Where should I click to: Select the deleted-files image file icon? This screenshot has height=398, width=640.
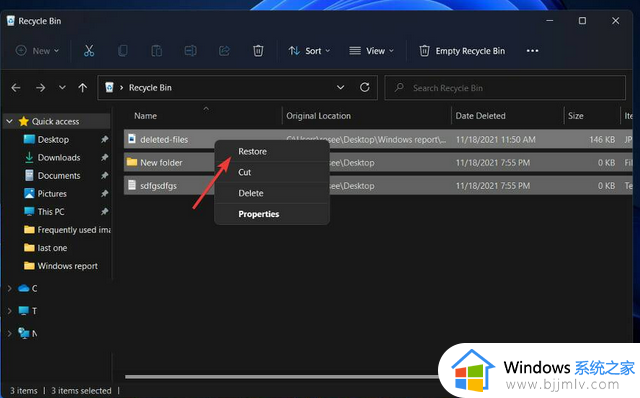[131, 139]
